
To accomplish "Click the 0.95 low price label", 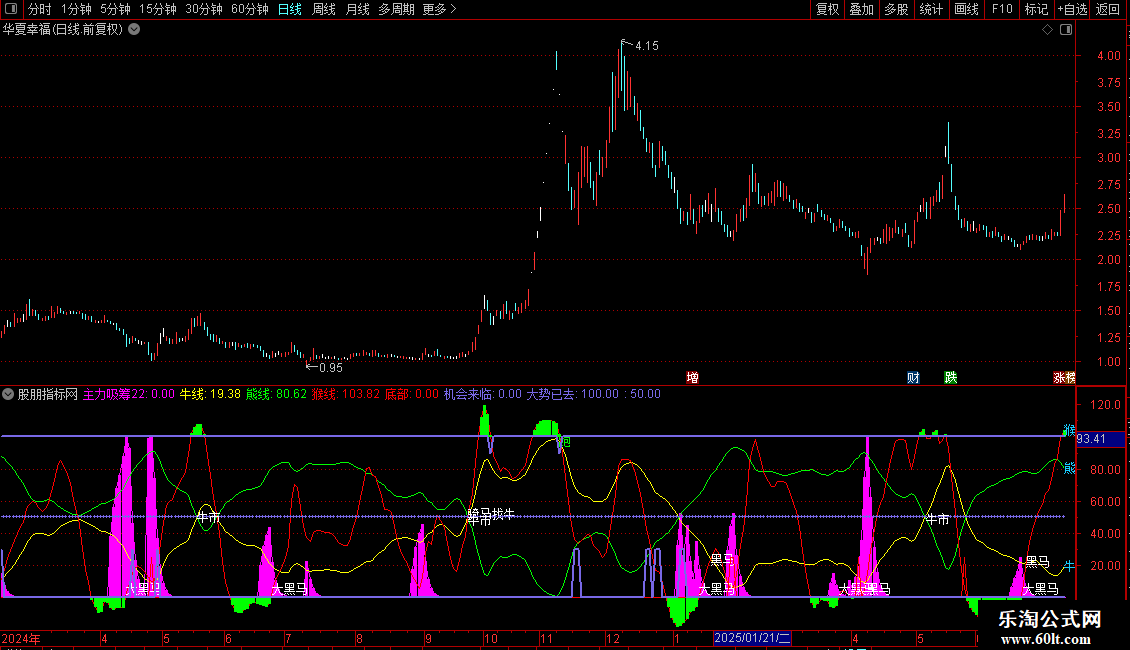I will (331, 368).
